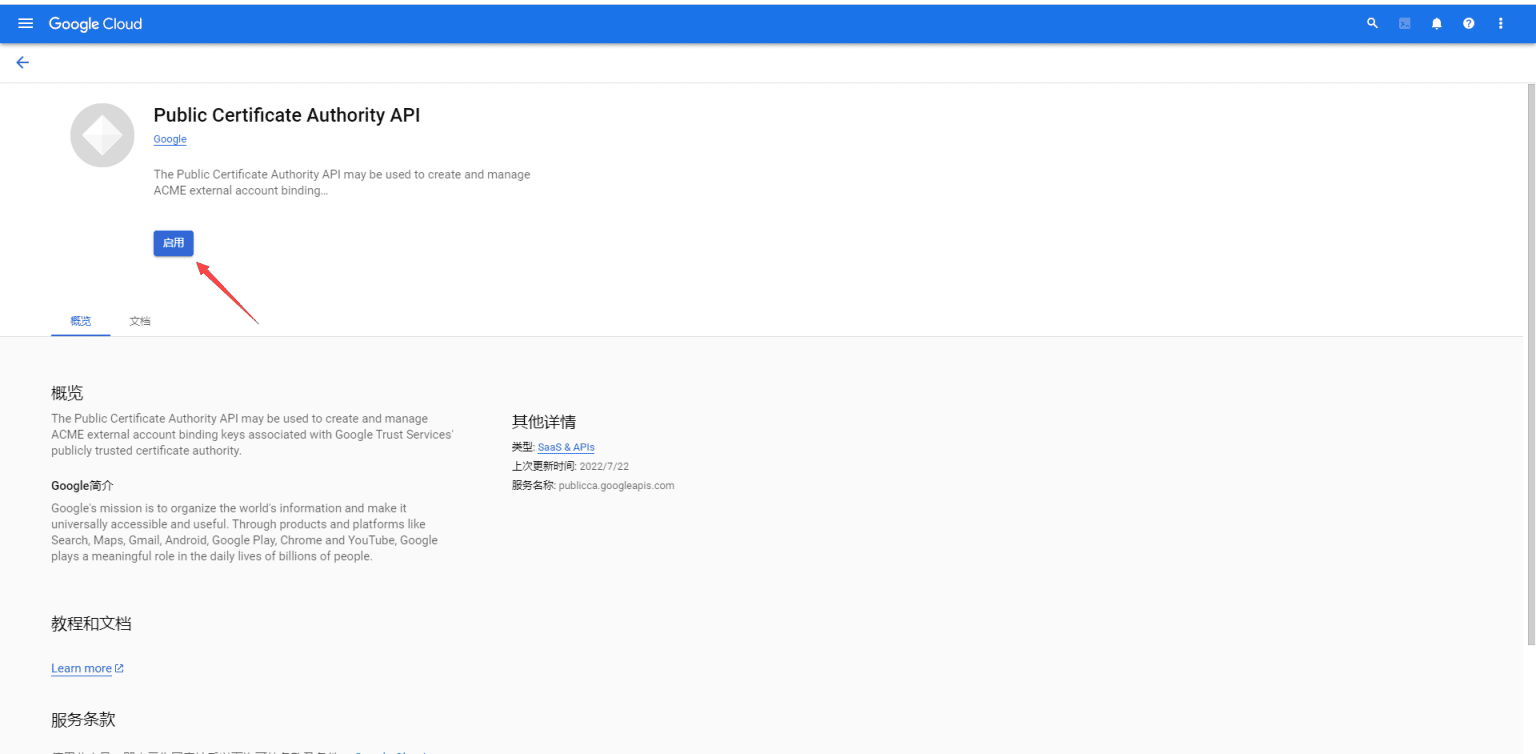Image resolution: width=1536 pixels, height=754 pixels.
Task: Click the Google Cloud logo
Action: coord(95,24)
